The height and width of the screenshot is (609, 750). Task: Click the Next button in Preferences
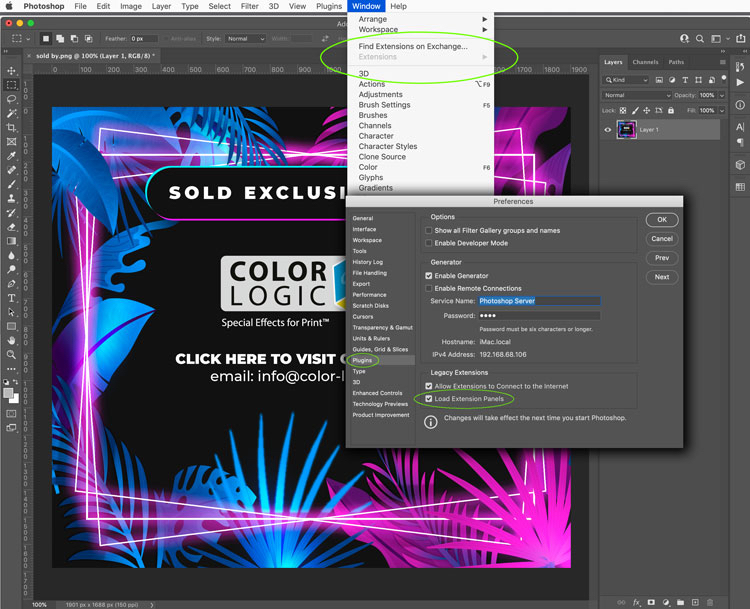(x=662, y=277)
